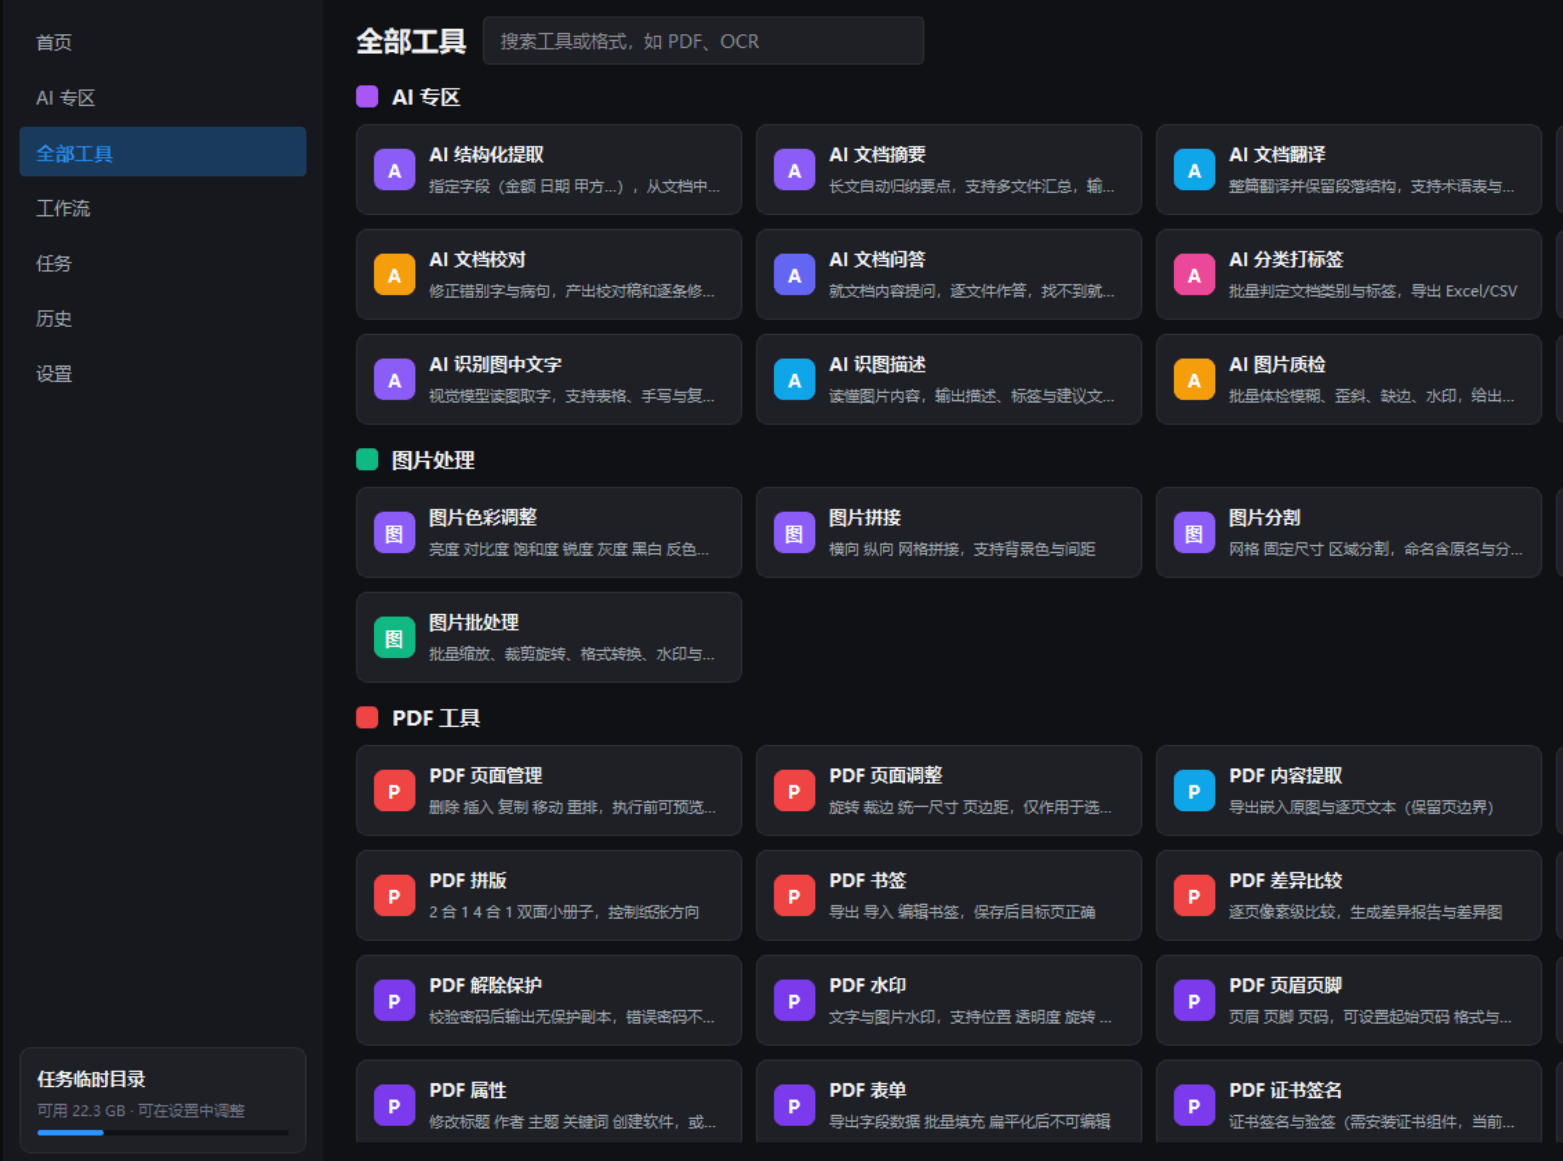
Task: Click the purple AI 专区 section marker
Action: click(367, 97)
